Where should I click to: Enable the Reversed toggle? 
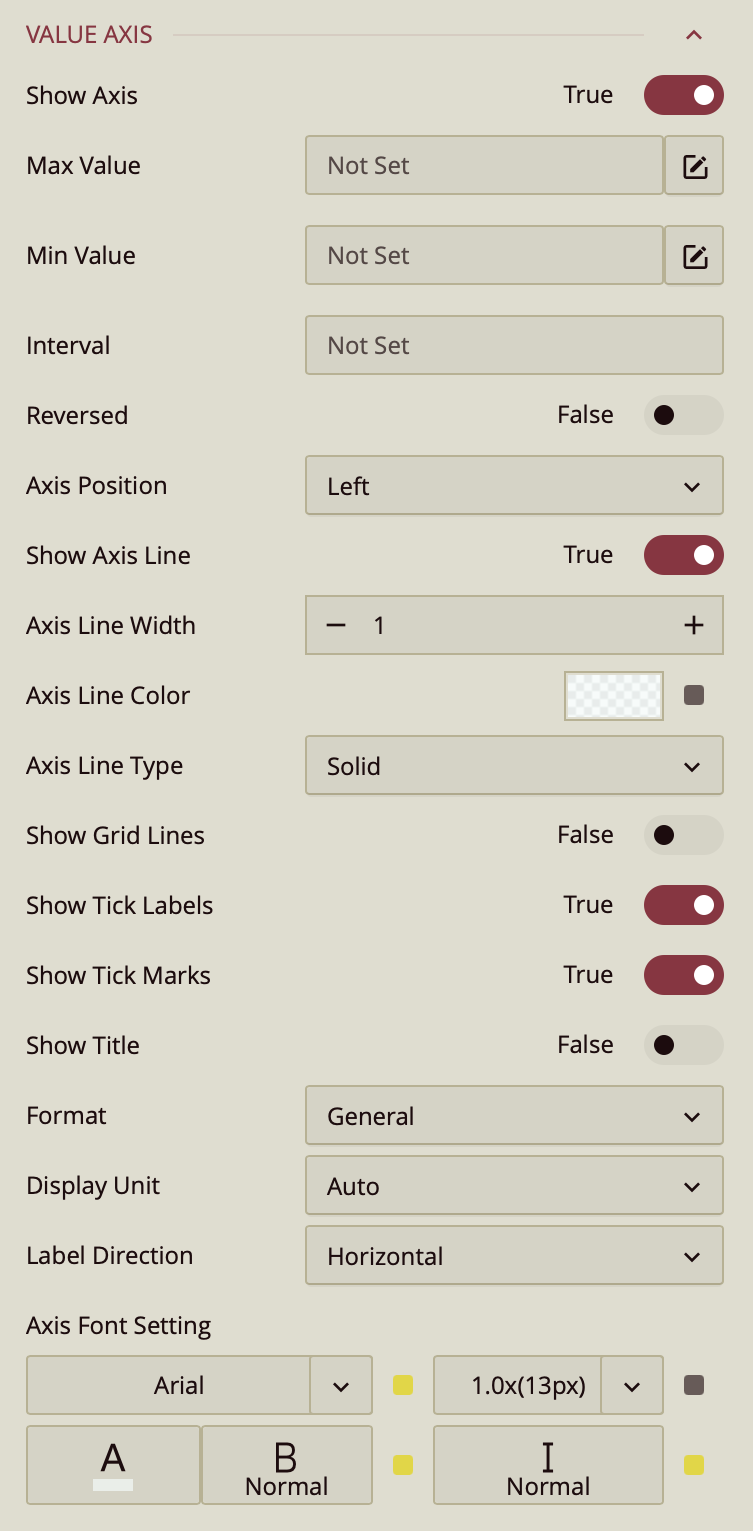[x=683, y=415]
